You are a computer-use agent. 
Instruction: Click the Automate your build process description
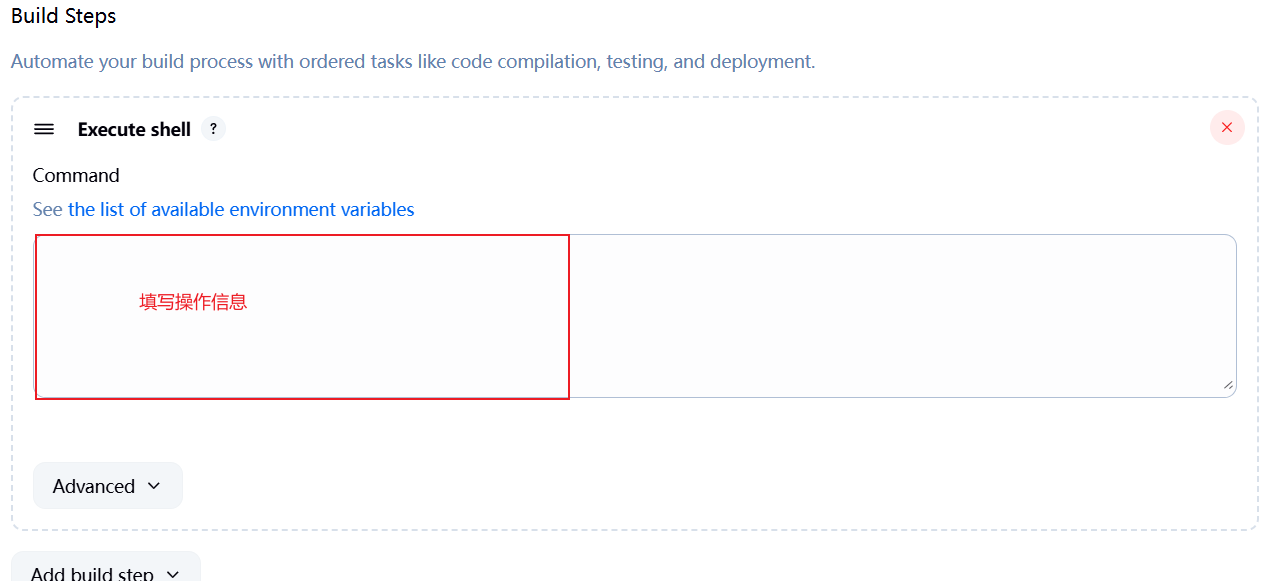(413, 62)
